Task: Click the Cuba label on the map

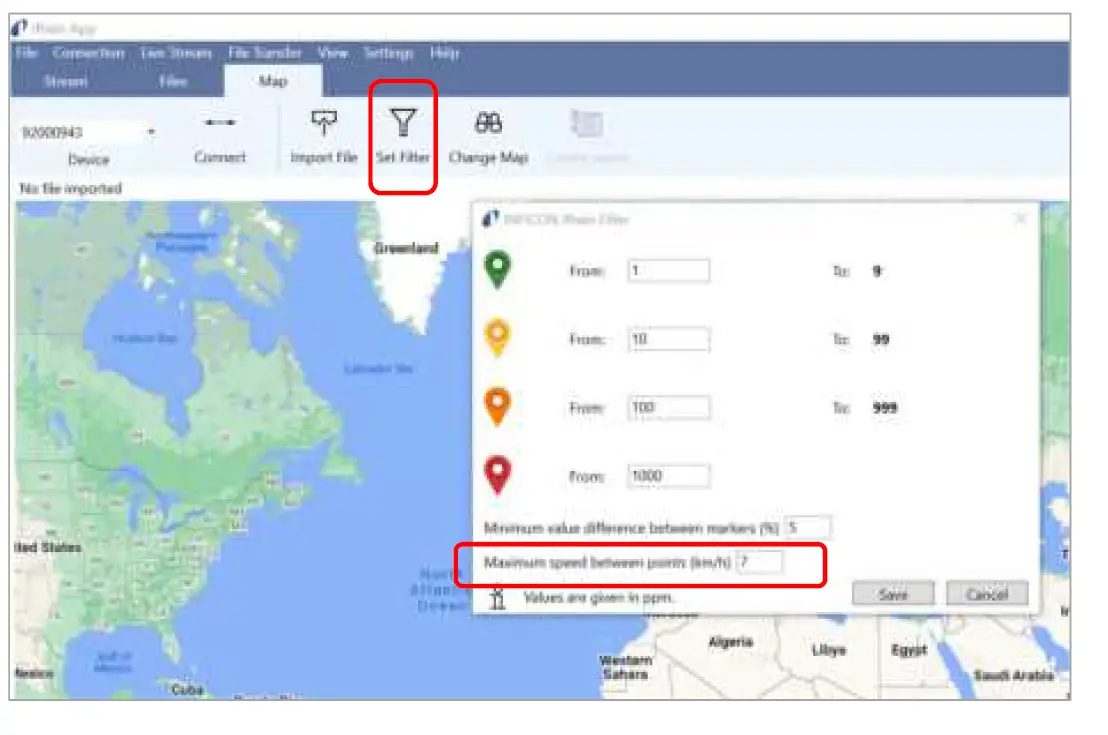Action: pyautogui.click(x=187, y=688)
